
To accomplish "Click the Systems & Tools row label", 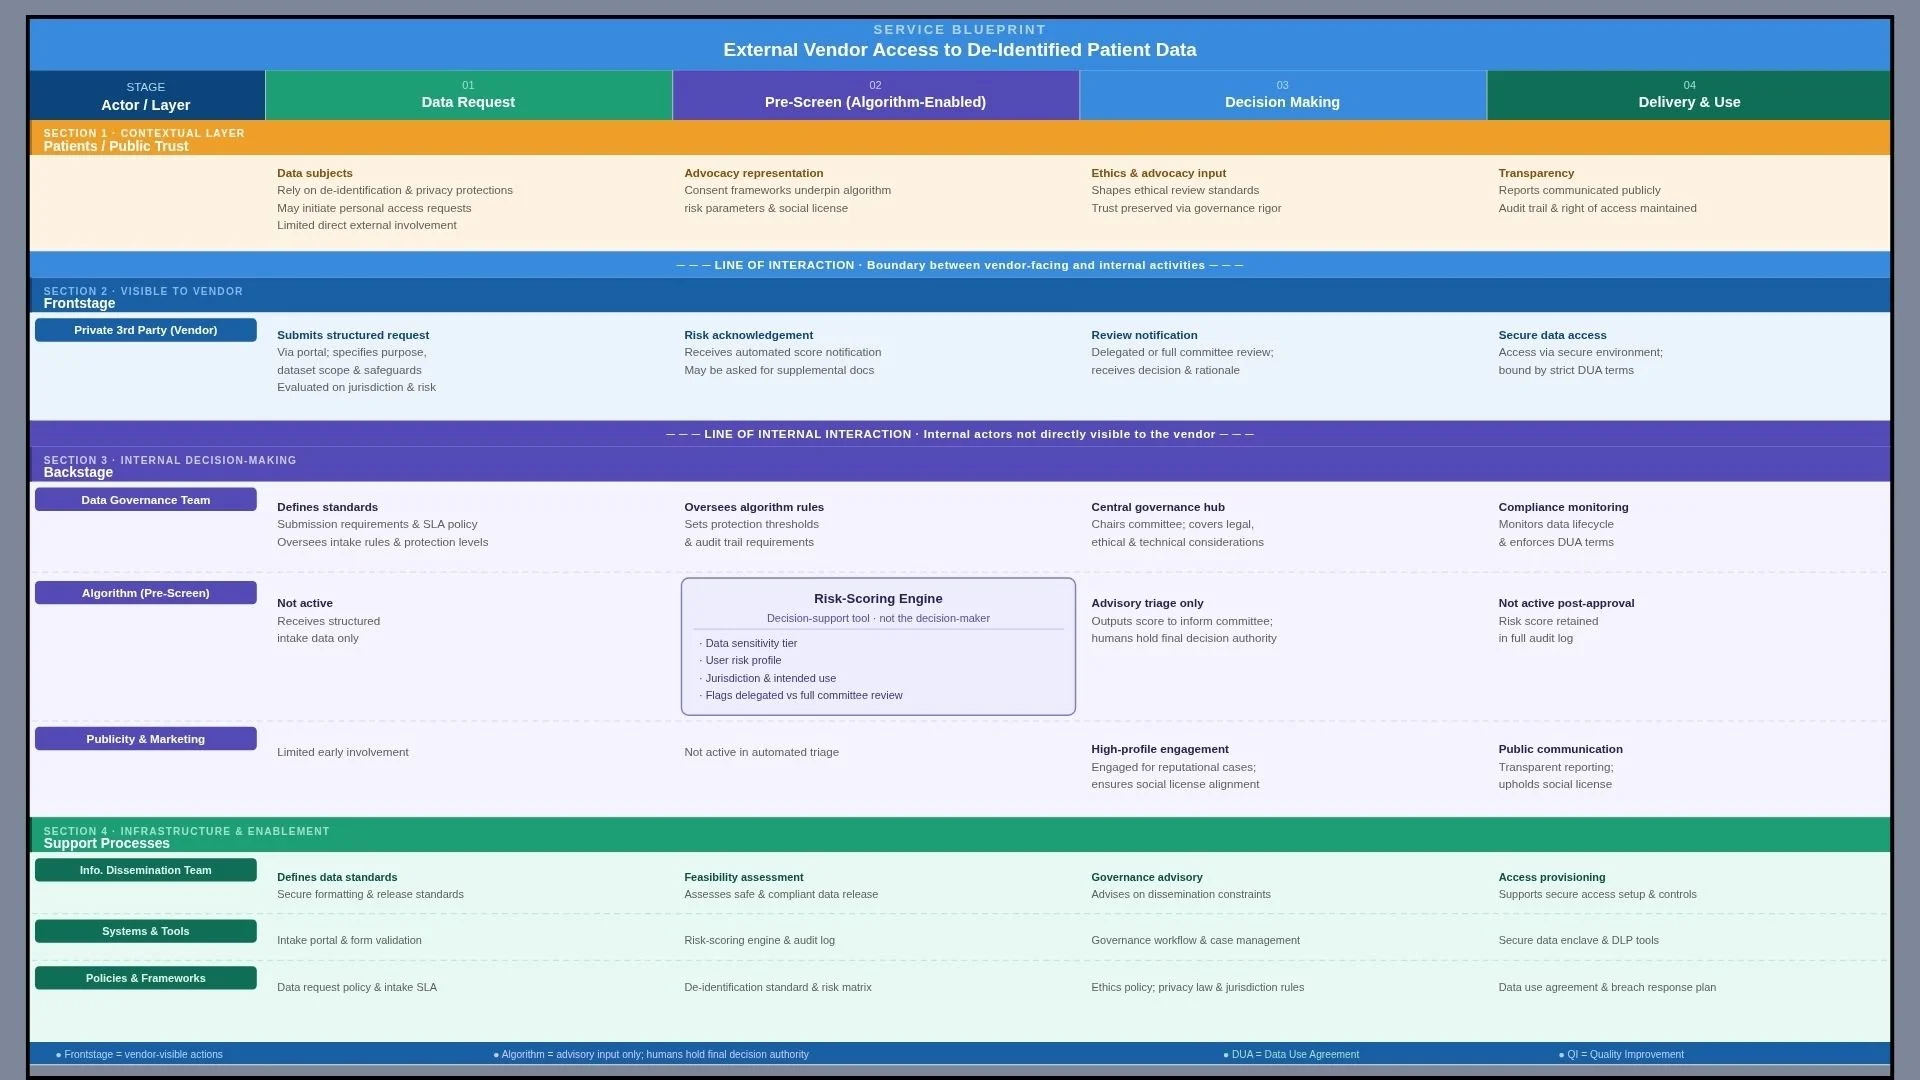I will (x=146, y=931).
